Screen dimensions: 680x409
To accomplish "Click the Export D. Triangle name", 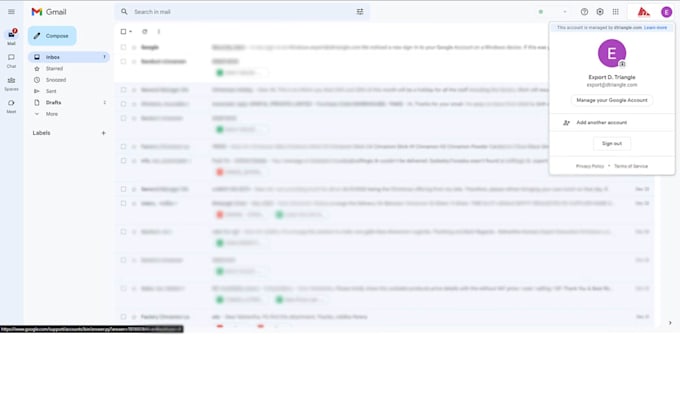I will click(611, 77).
